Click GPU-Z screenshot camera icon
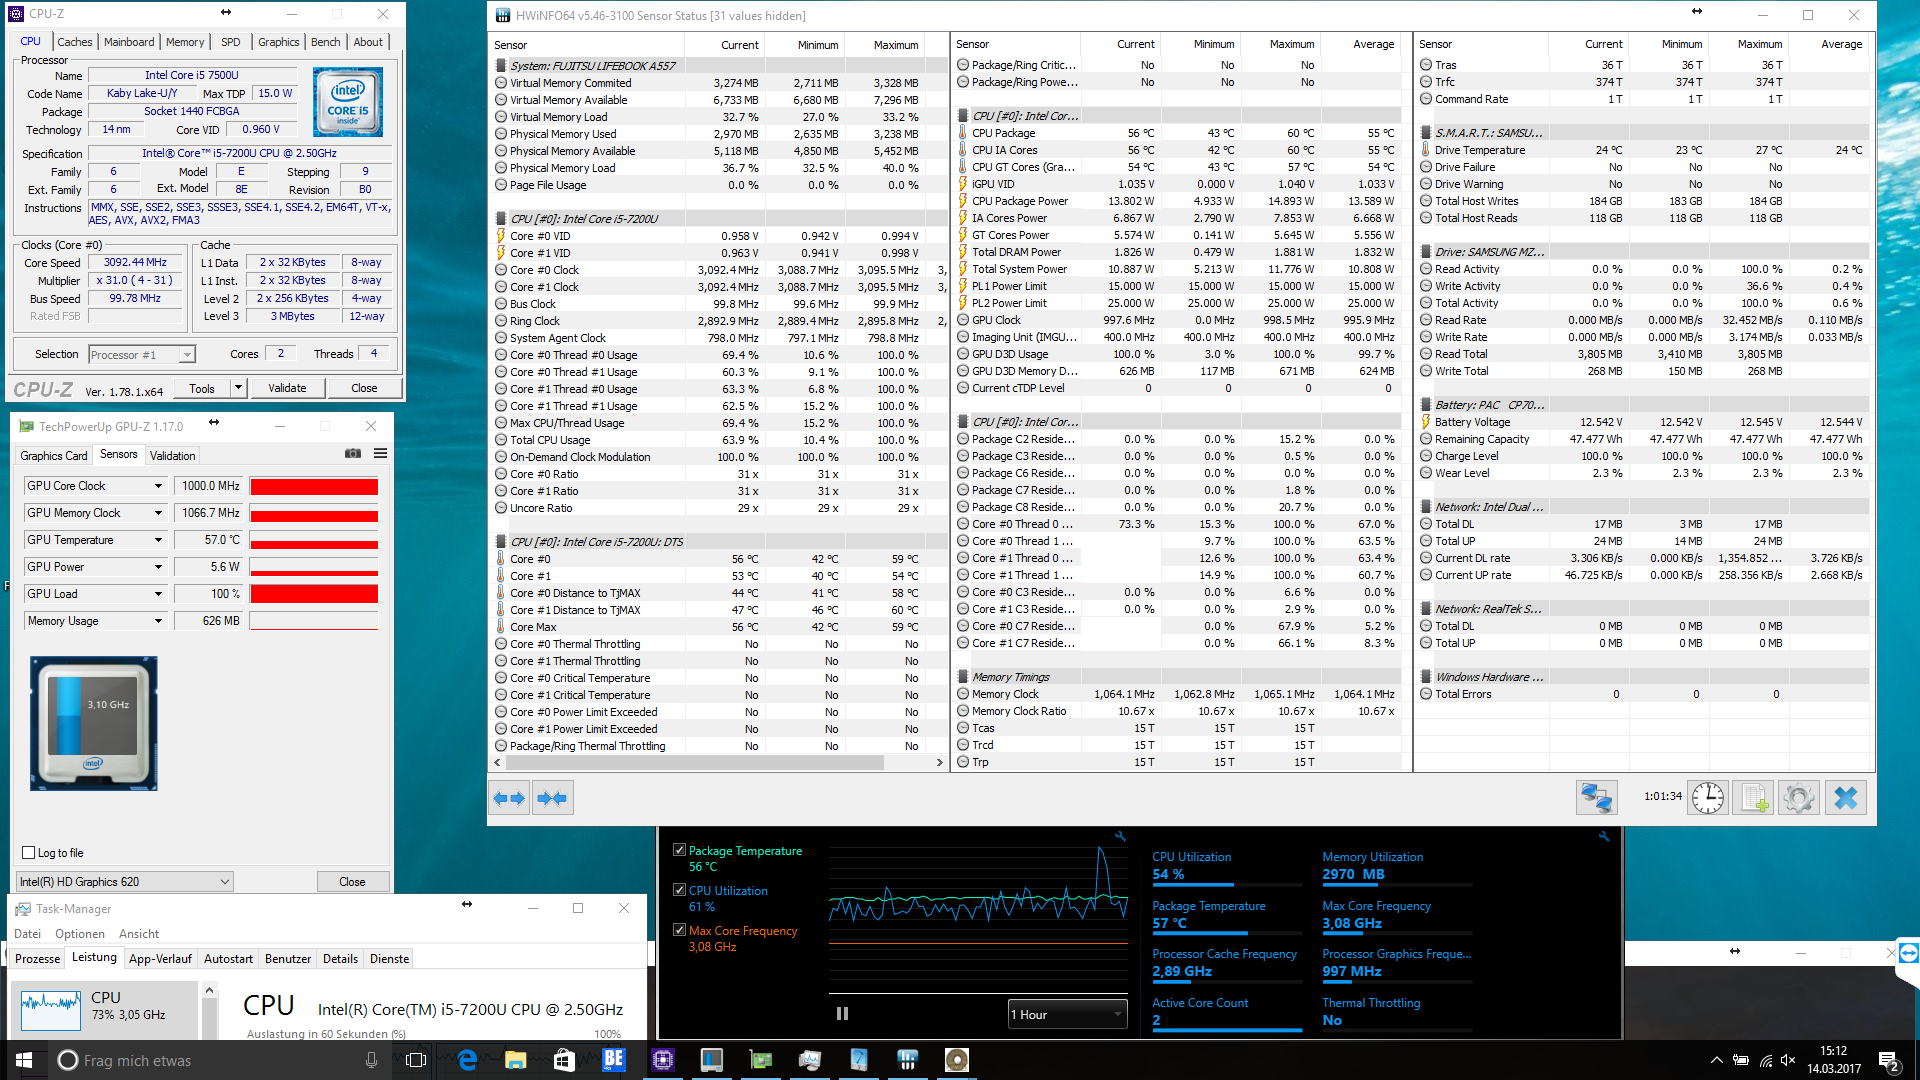Screen dimensions: 1920x1080 coord(353,454)
